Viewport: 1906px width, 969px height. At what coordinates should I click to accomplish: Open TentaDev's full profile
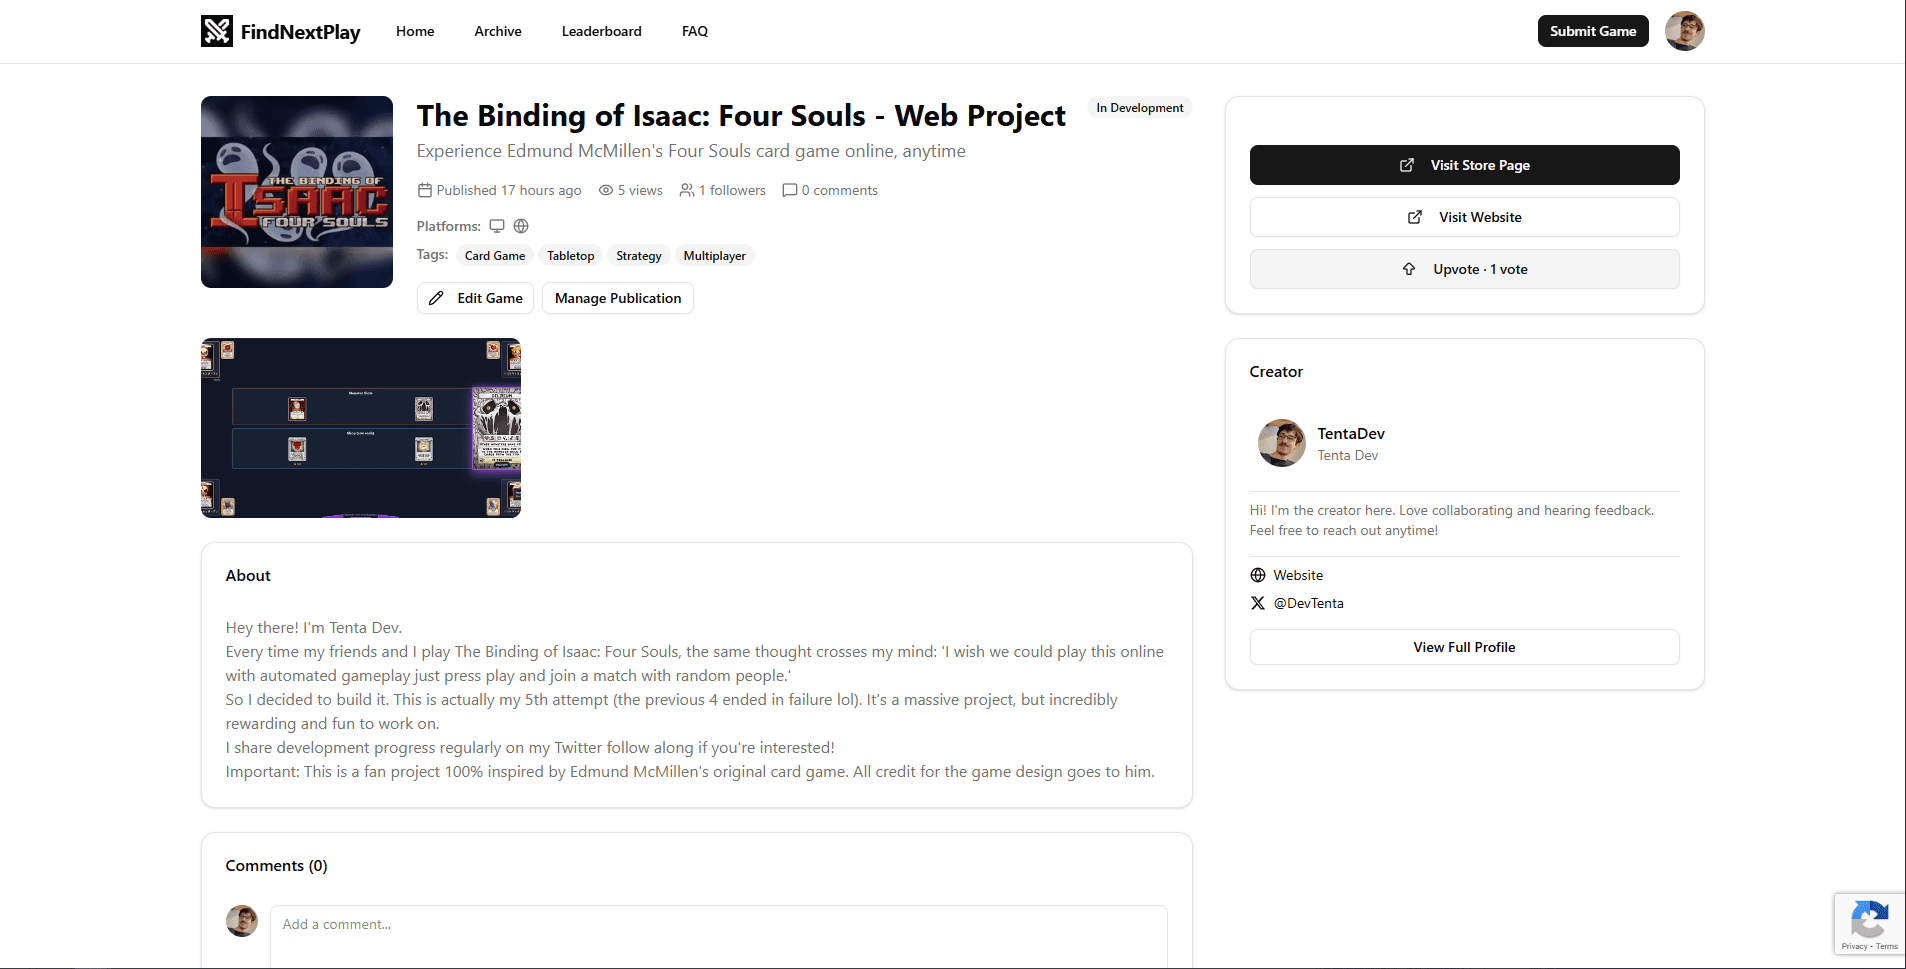(1464, 647)
